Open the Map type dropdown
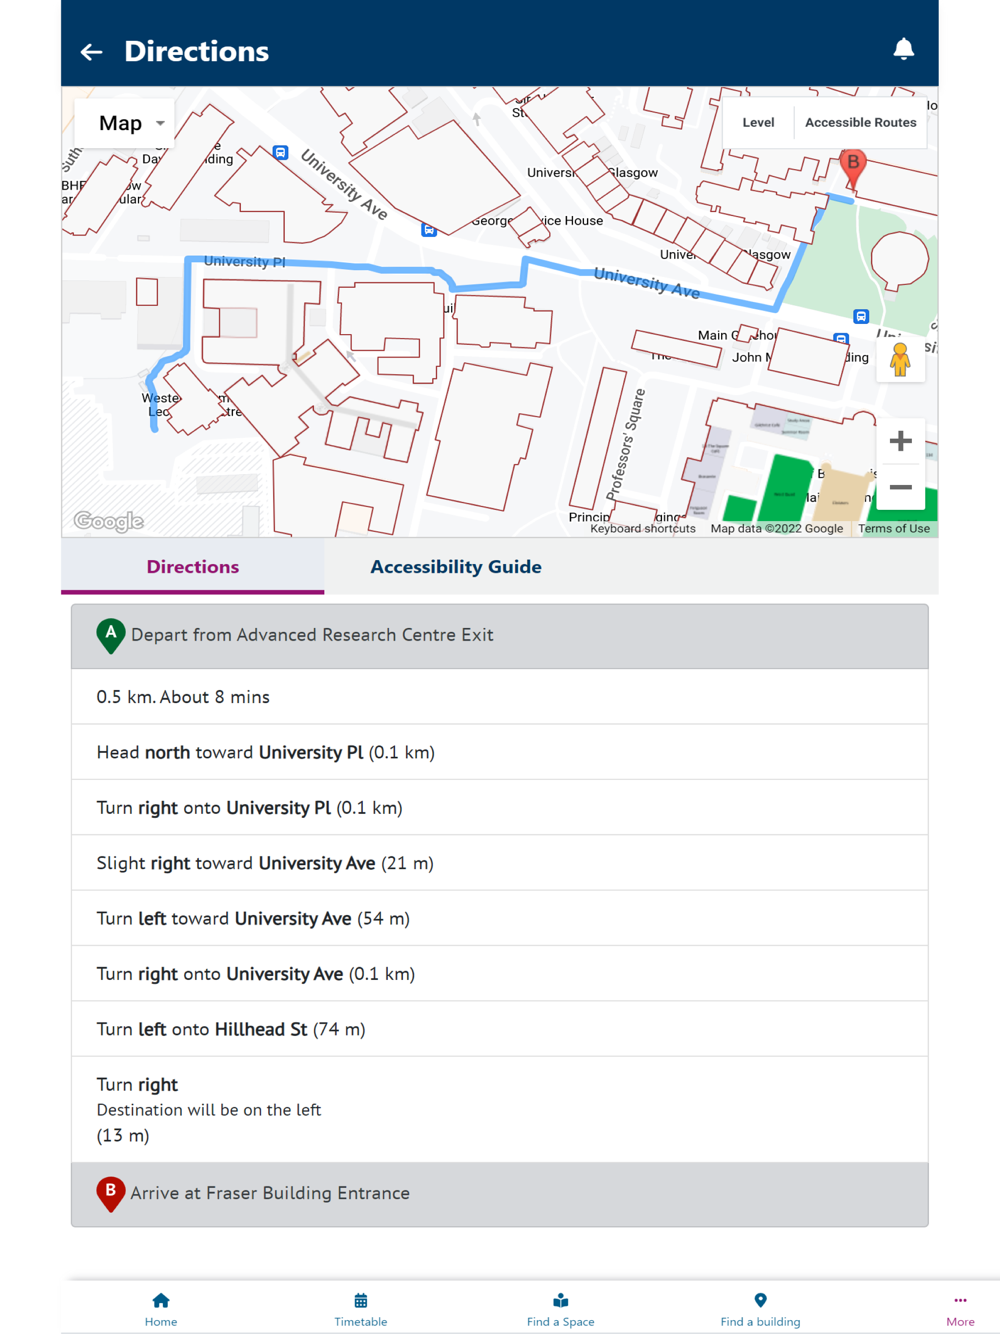The width and height of the screenshot is (1000, 1334). (125, 123)
